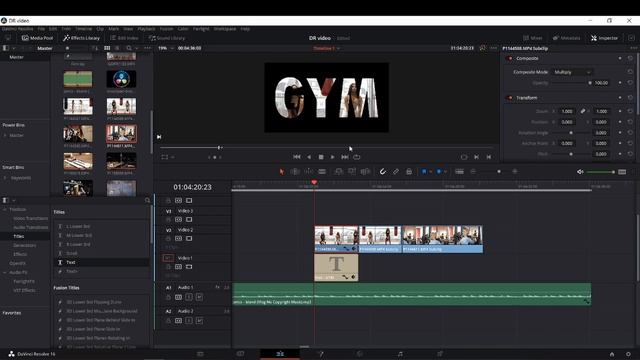This screenshot has height=360, width=640.
Task: Click Play Reverse button
Action: click(309, 157)
